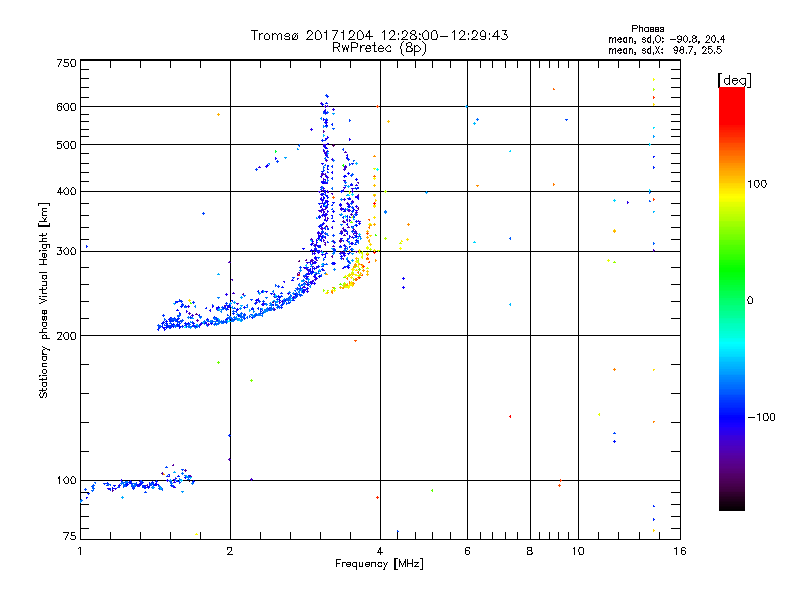800x600 pixels.
Task: Click the x-axis tick label '6'
Action: [467, 551]
